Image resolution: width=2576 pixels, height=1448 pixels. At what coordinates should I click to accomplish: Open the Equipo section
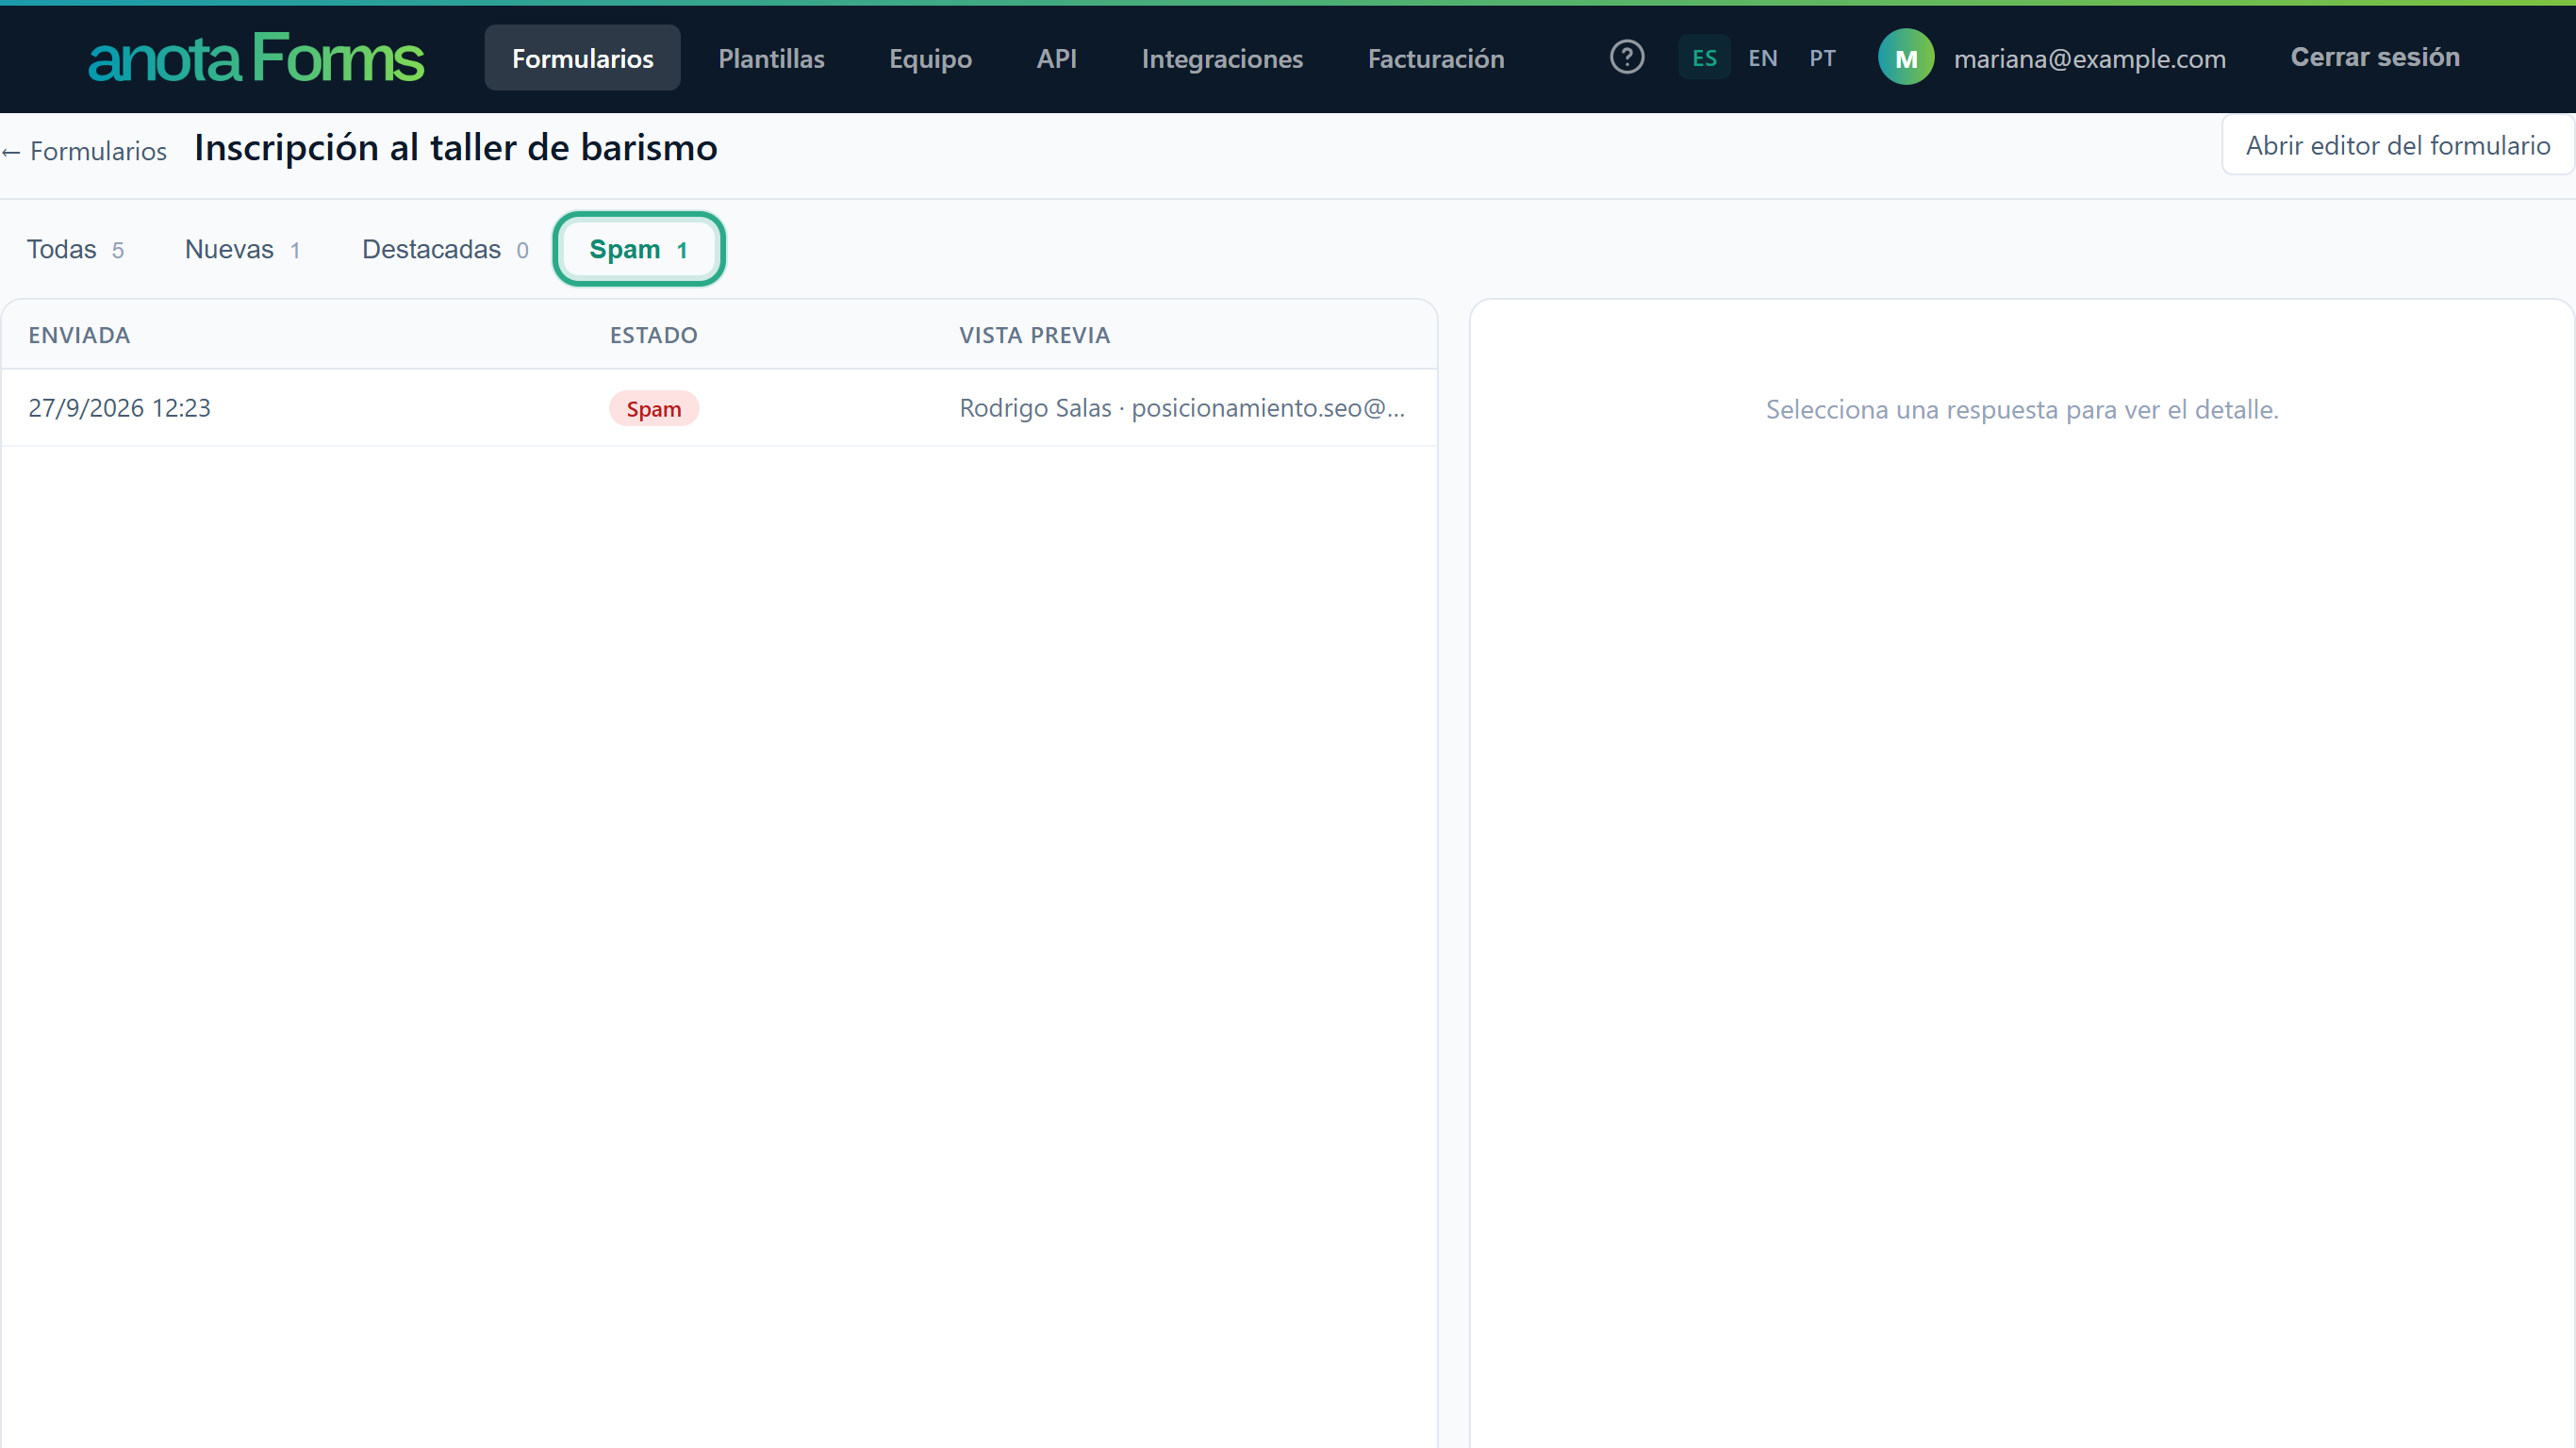930,58
